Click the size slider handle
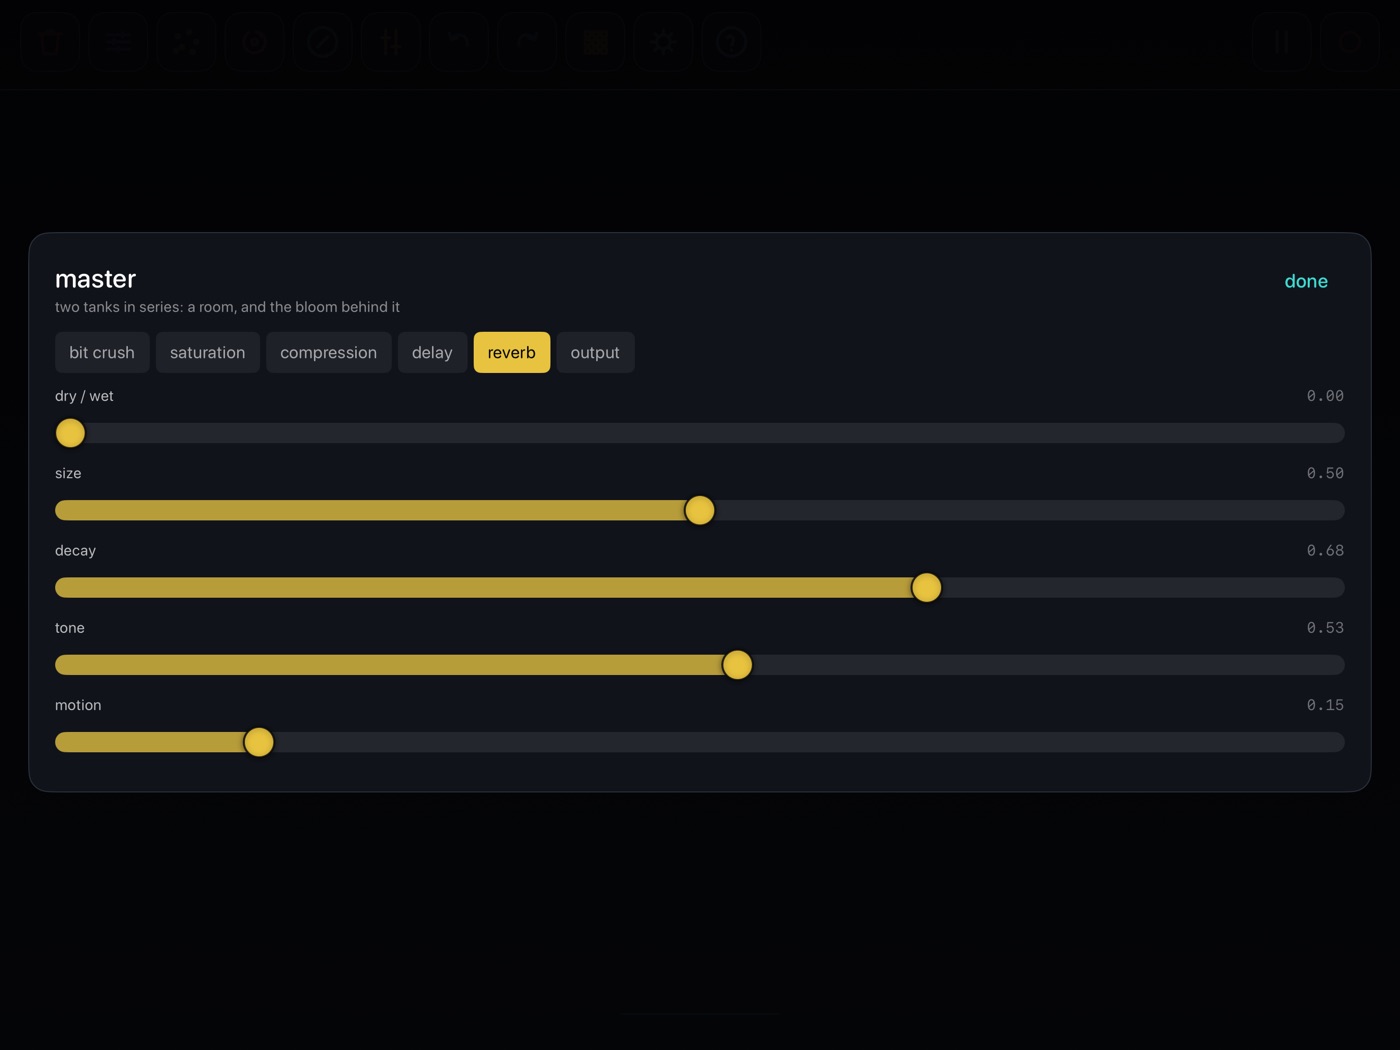The height and width of the screenshot is (1050, 1400). (700, 510)
